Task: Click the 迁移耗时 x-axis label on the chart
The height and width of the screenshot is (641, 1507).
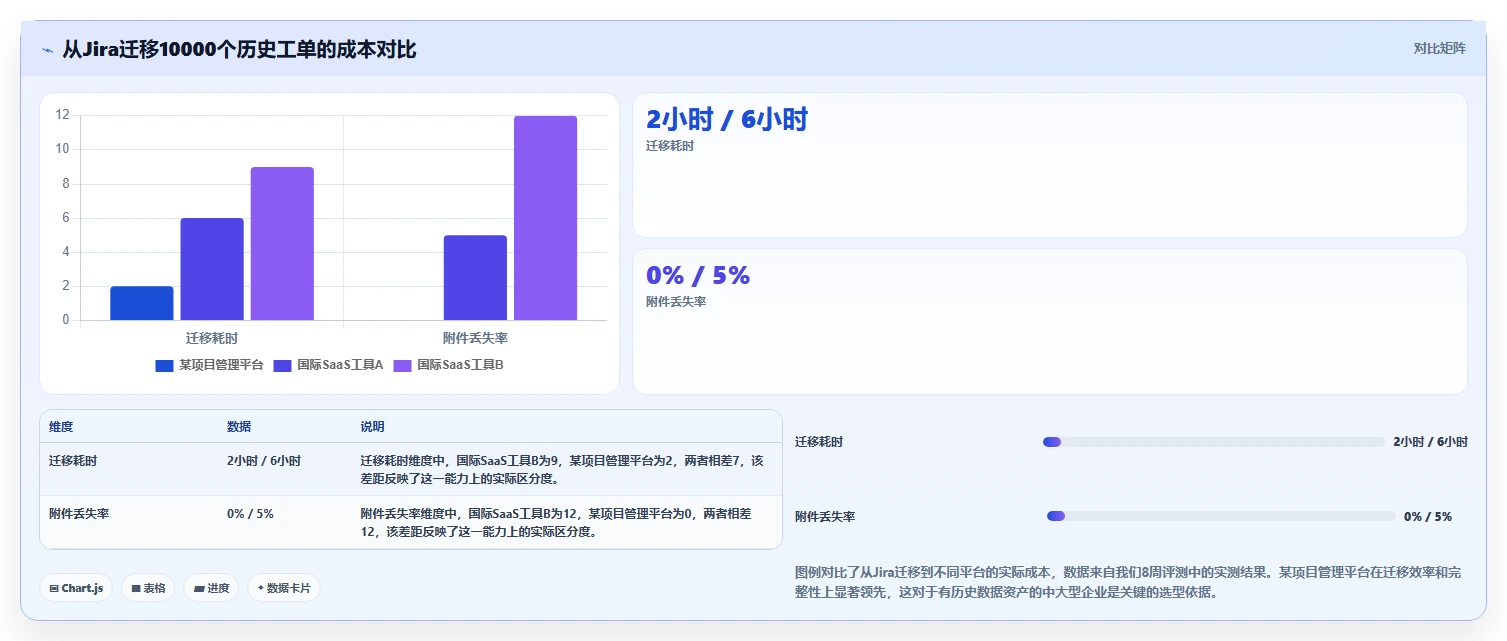Action: point(212,338)
